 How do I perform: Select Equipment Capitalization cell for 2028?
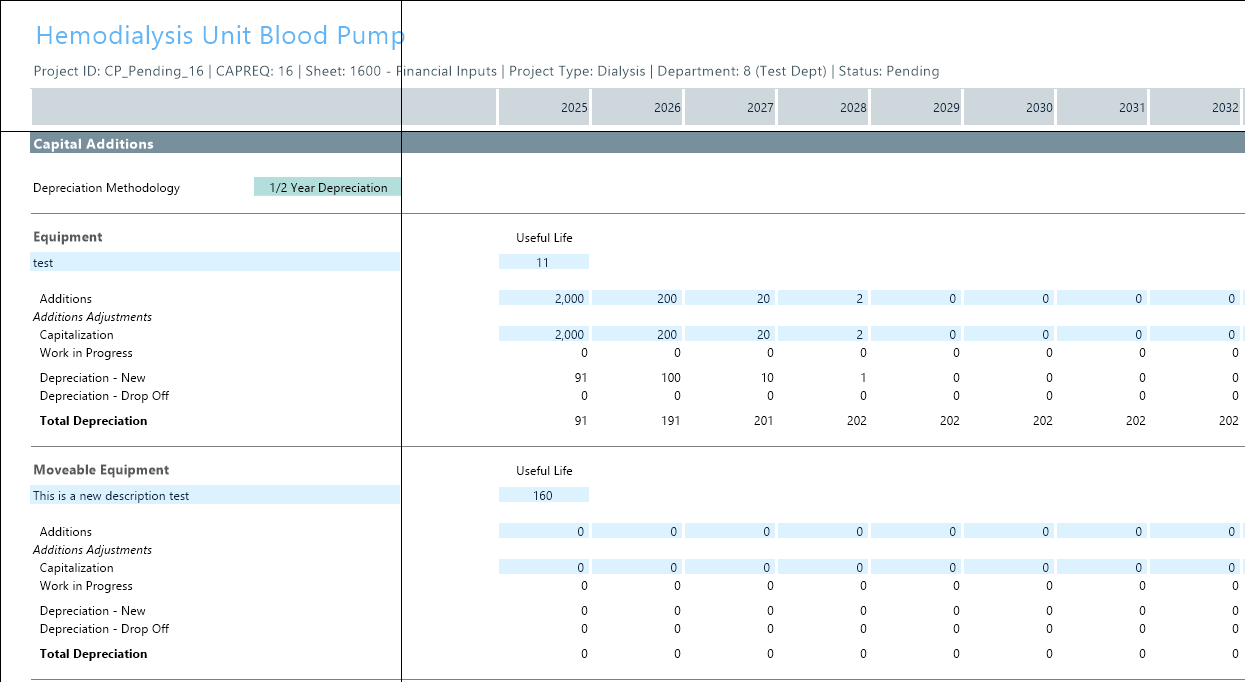tap(823, 334)
